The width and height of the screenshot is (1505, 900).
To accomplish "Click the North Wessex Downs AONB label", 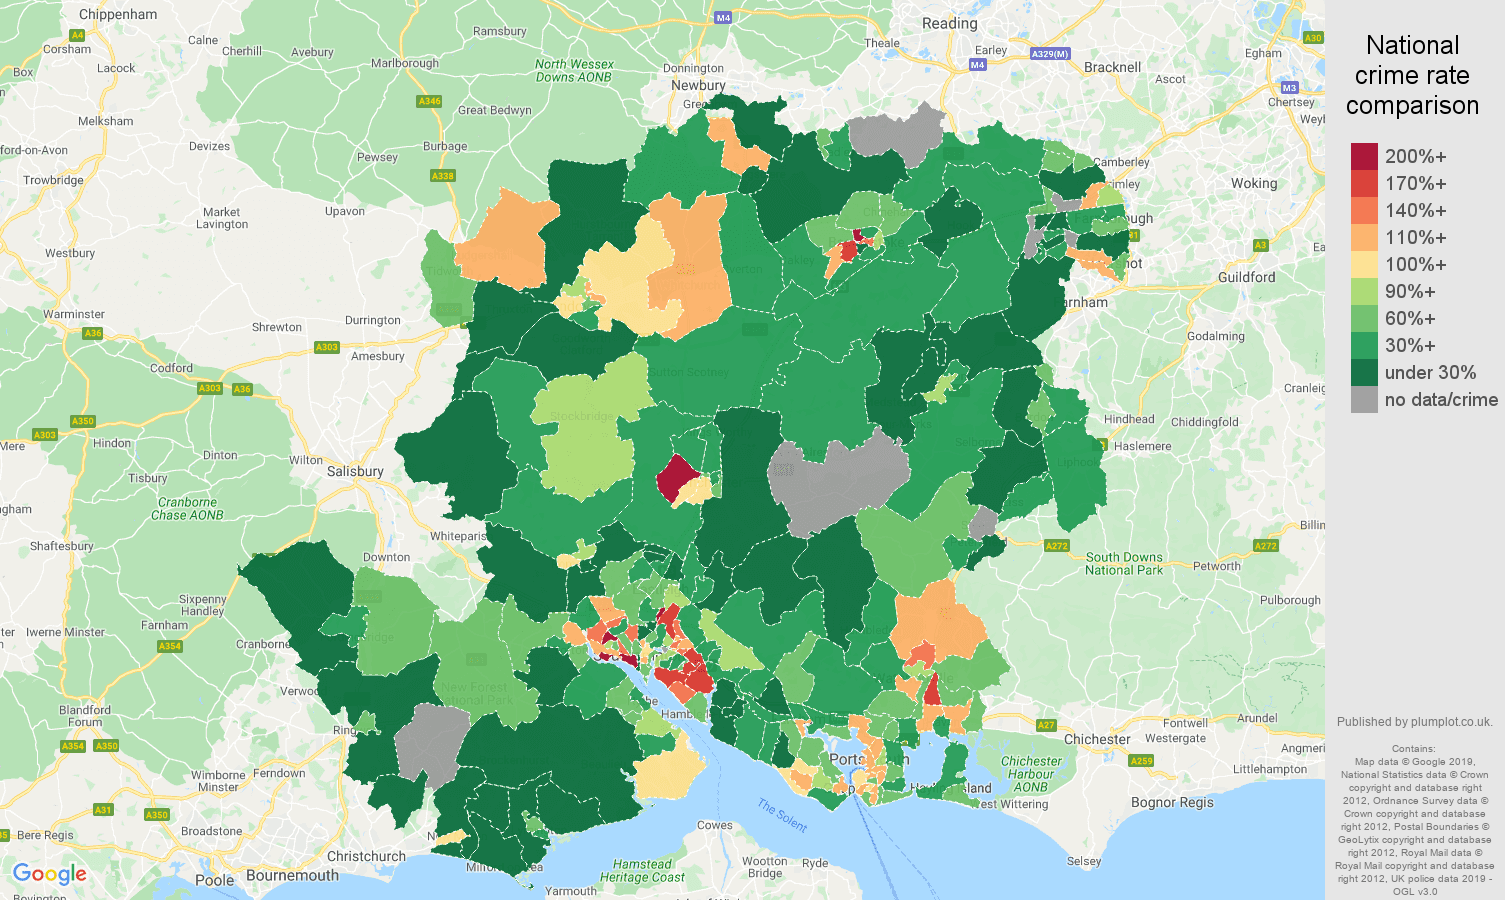I will click(x=574, y=70).
